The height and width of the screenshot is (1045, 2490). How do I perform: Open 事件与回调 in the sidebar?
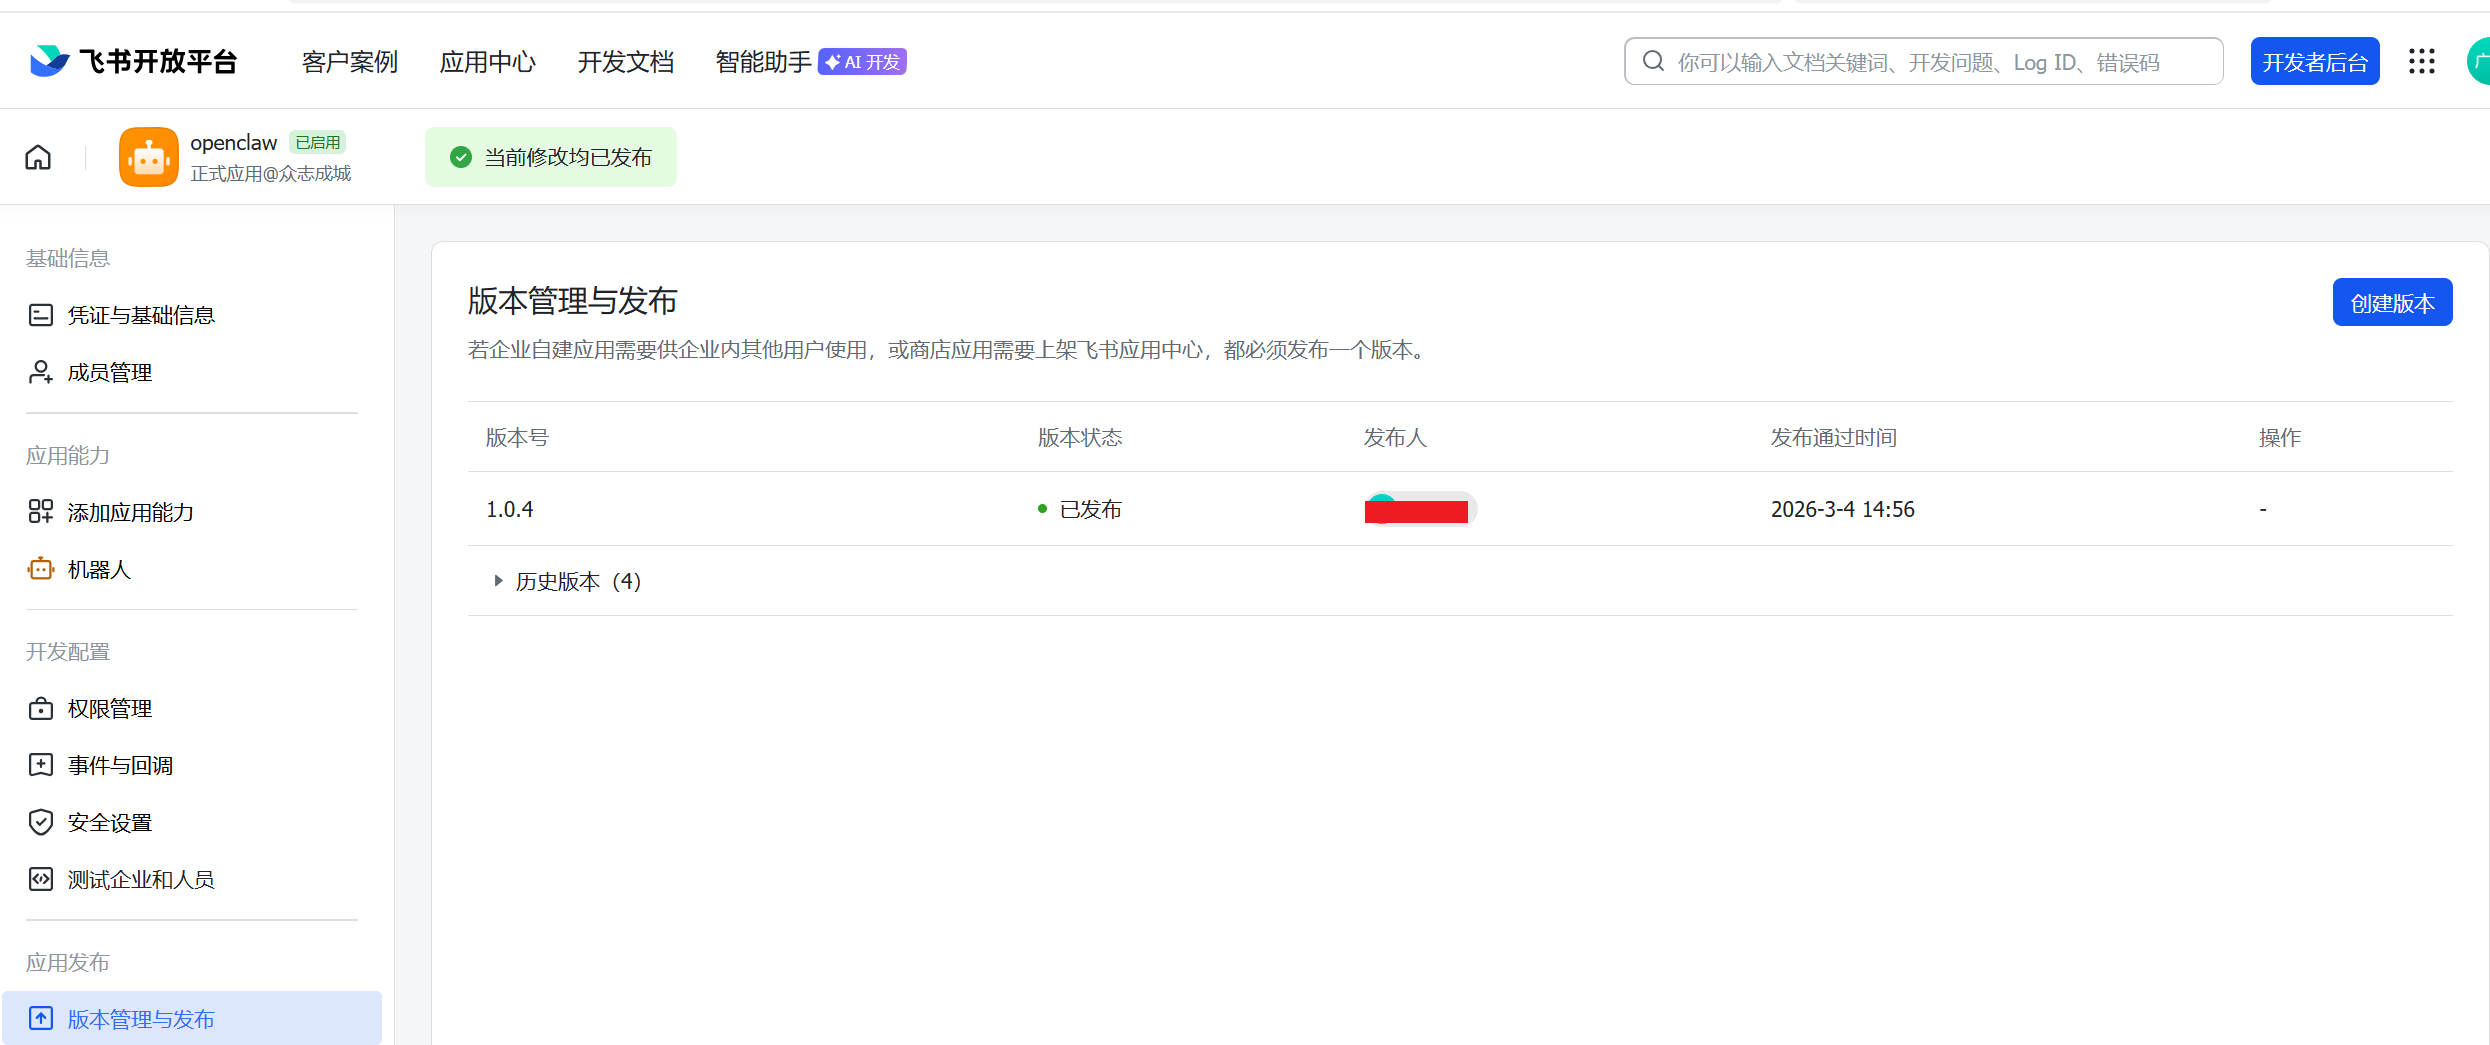tap(120, 765)
